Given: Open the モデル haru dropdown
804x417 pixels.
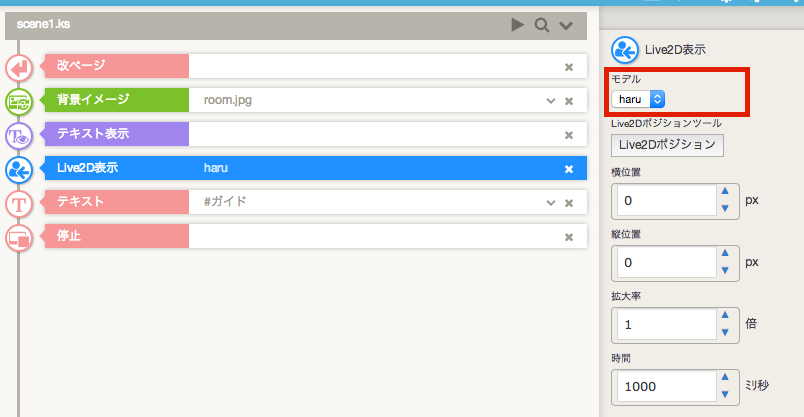Looking at the screenshot, I should point(639,99).
